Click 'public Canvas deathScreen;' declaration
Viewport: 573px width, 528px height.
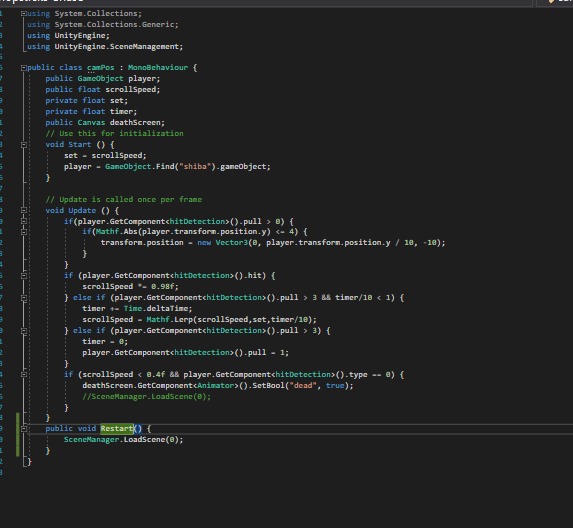pos(105,122)
